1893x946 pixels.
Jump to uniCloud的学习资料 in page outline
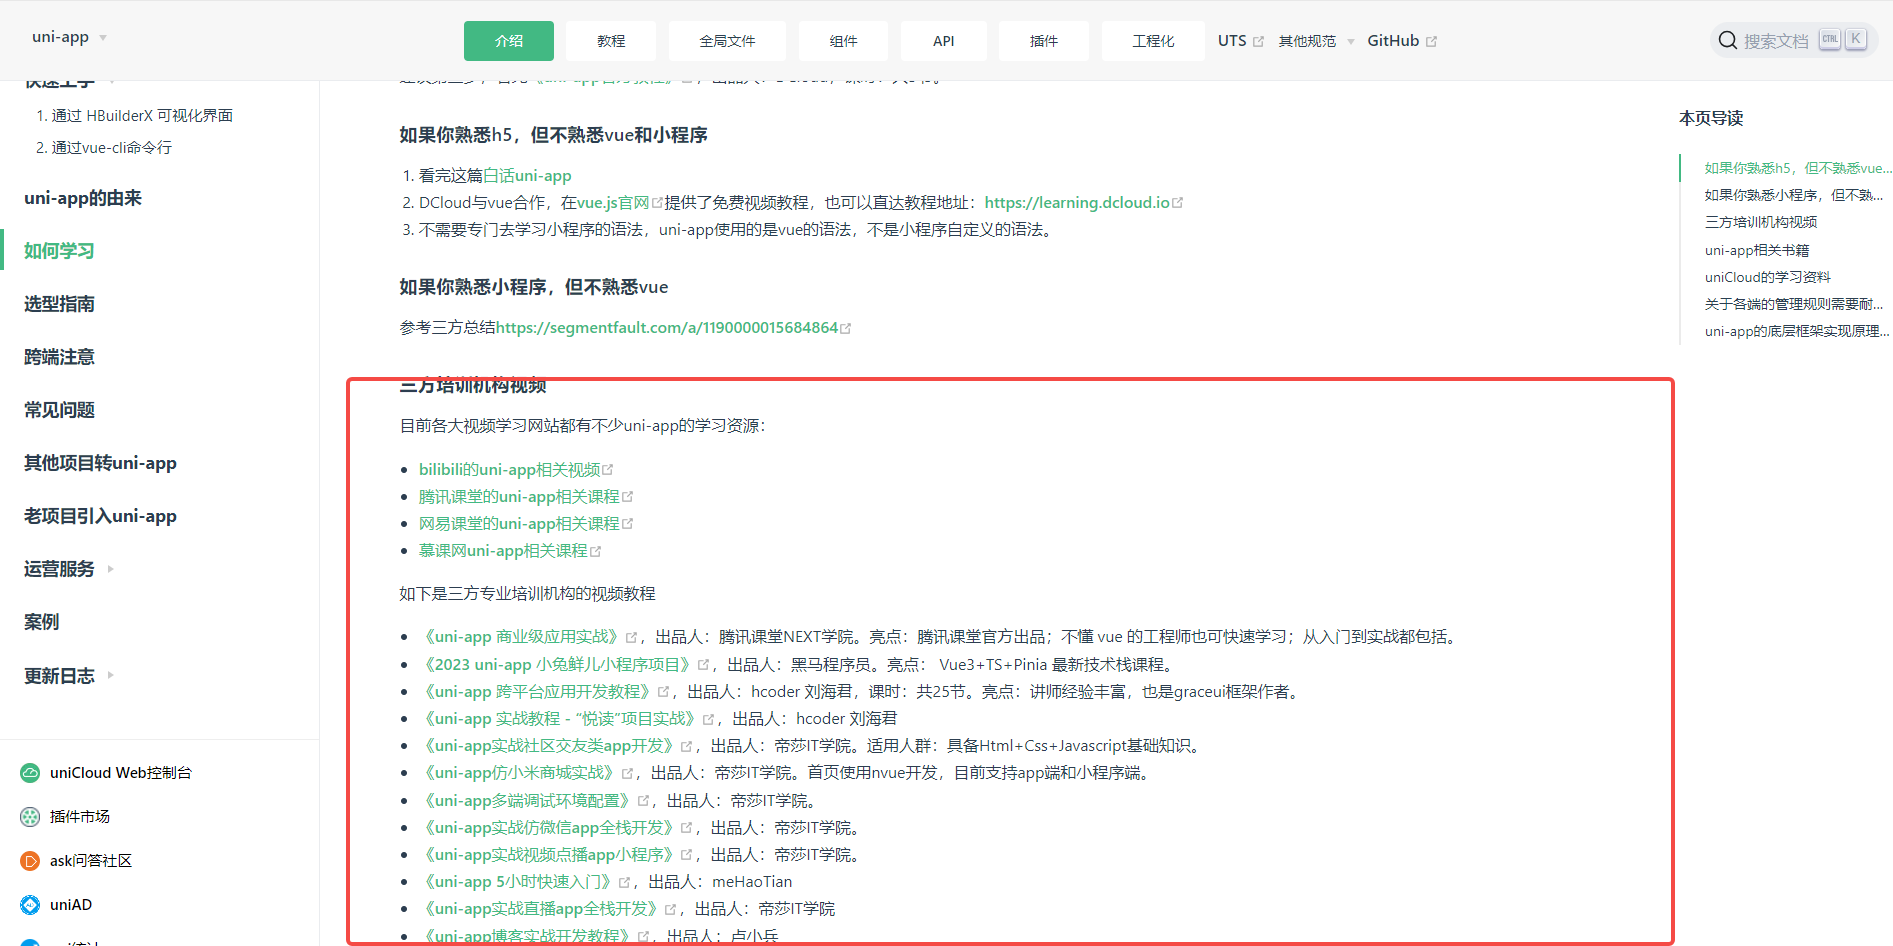(1768, 277)
